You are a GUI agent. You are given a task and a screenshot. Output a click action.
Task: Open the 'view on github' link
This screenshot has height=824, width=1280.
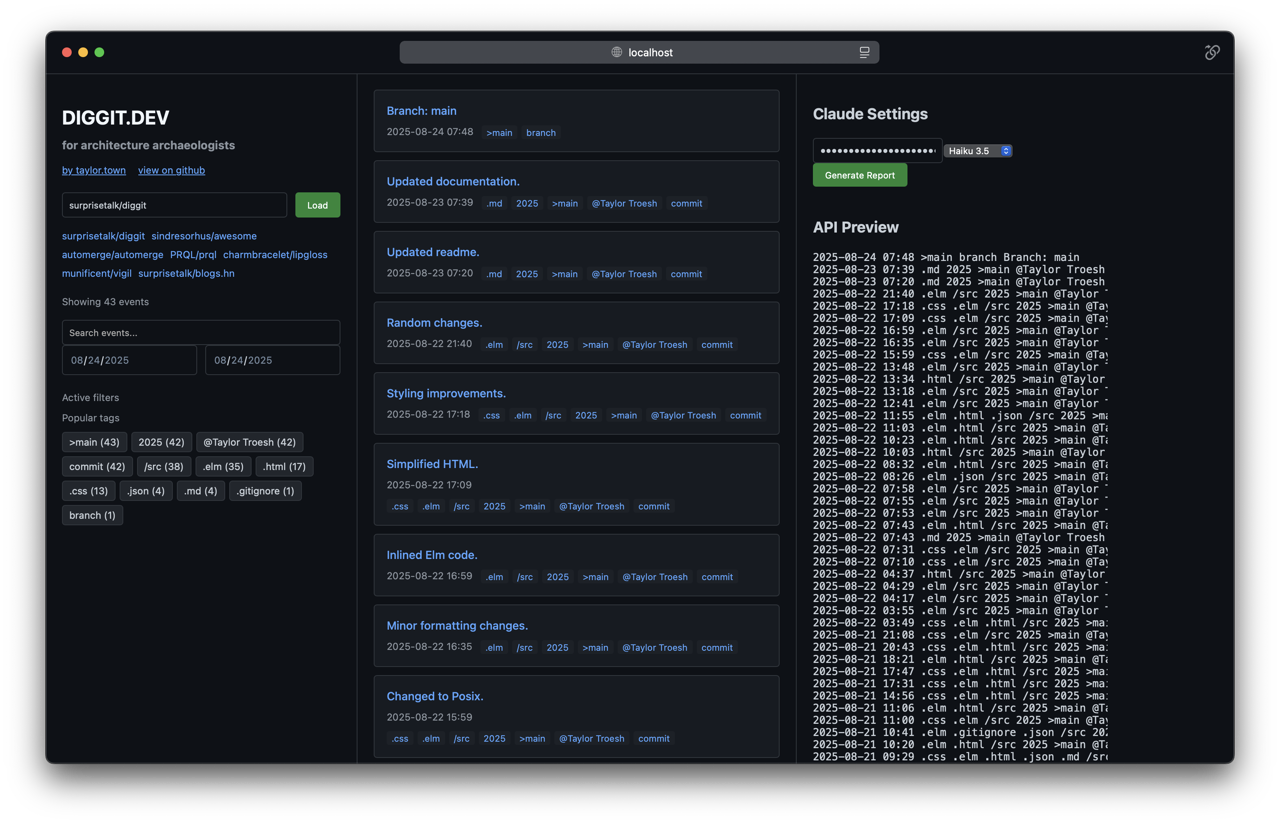(171, 170)
